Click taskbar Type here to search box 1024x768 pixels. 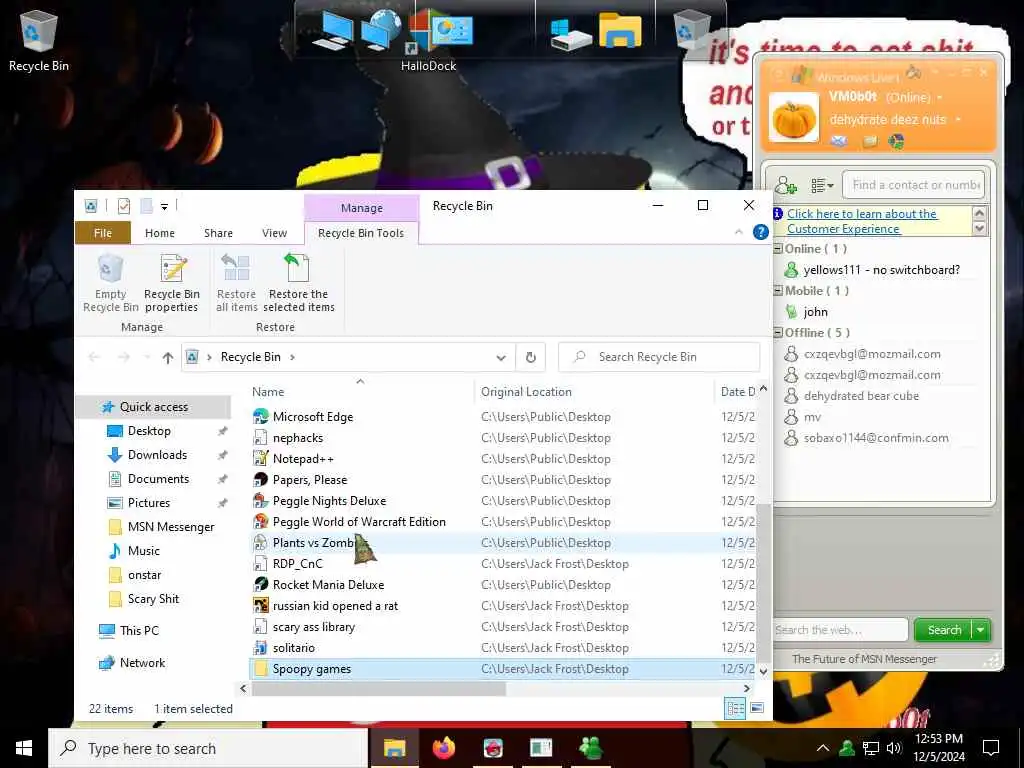[208, 748]
